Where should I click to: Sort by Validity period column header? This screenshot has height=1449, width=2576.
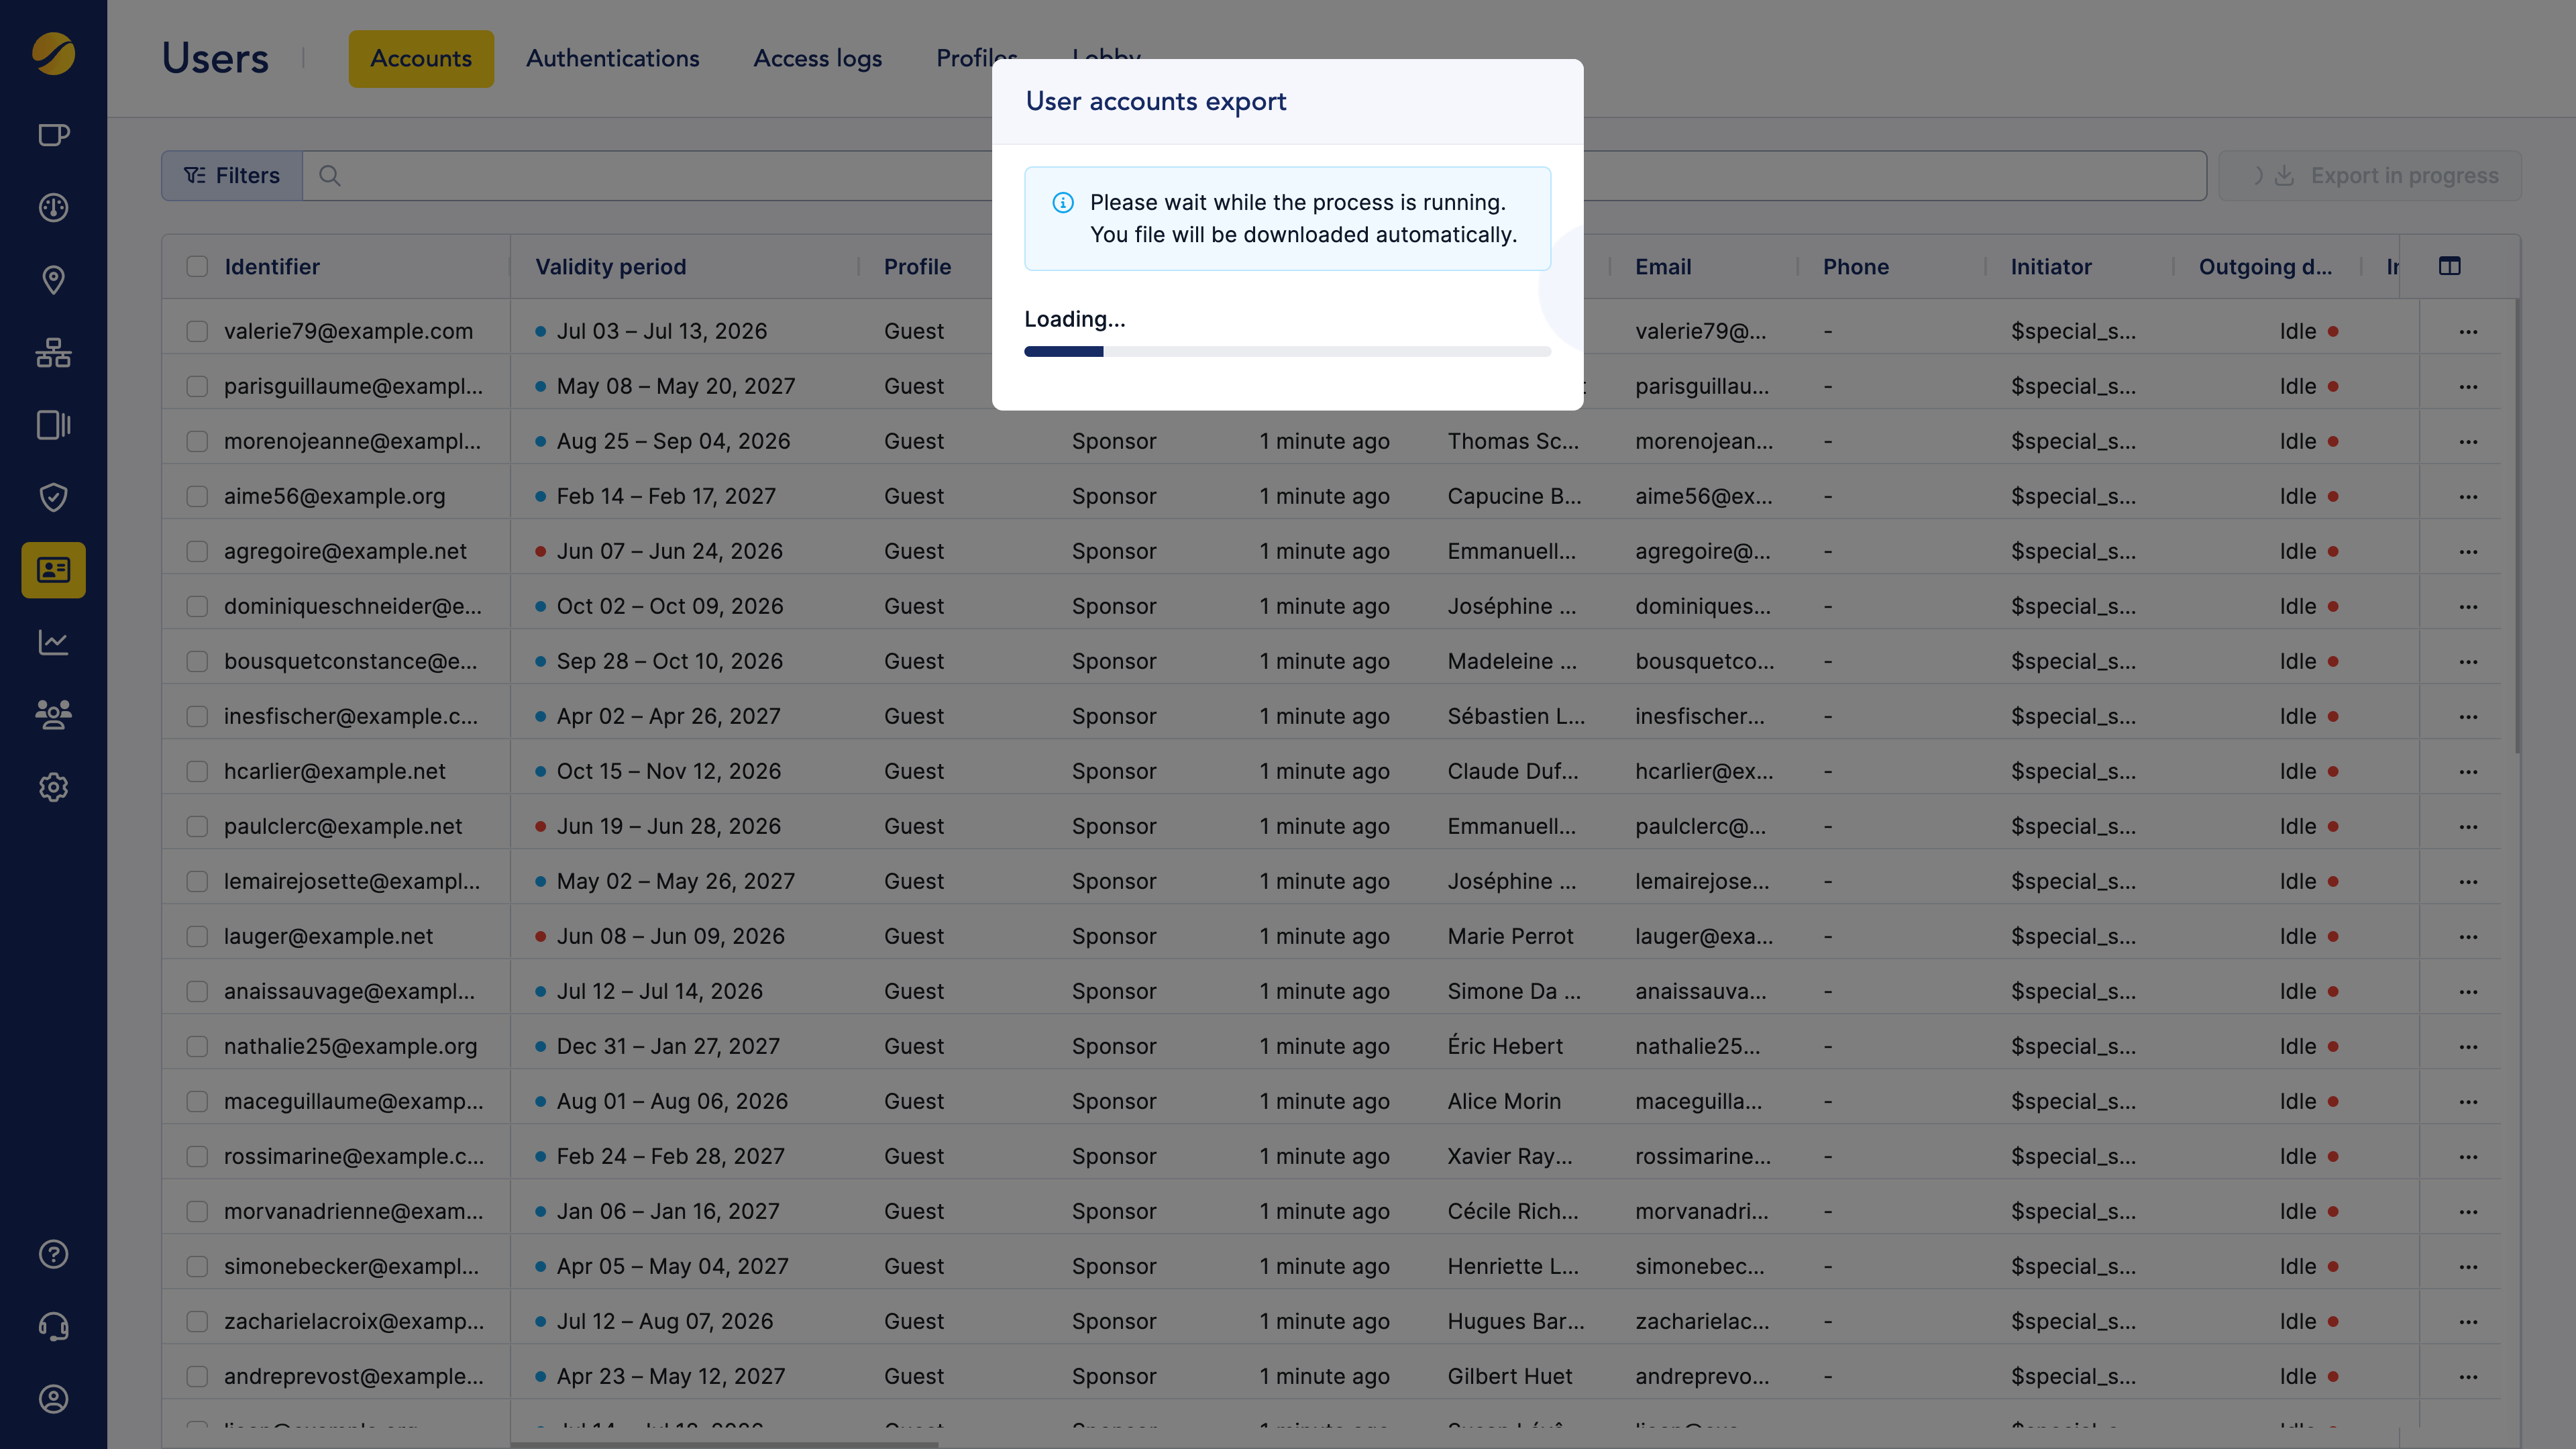(611, 267)
